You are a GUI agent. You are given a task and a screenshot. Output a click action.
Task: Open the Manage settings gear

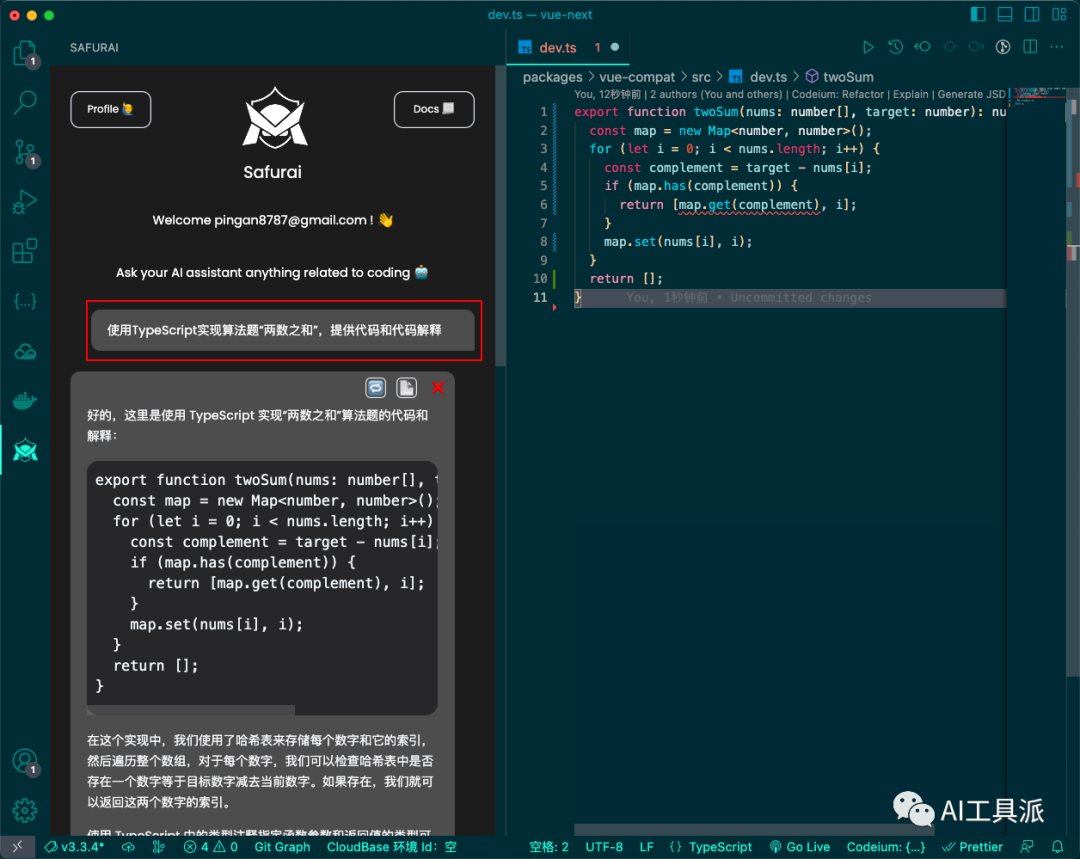coord(25,811)
